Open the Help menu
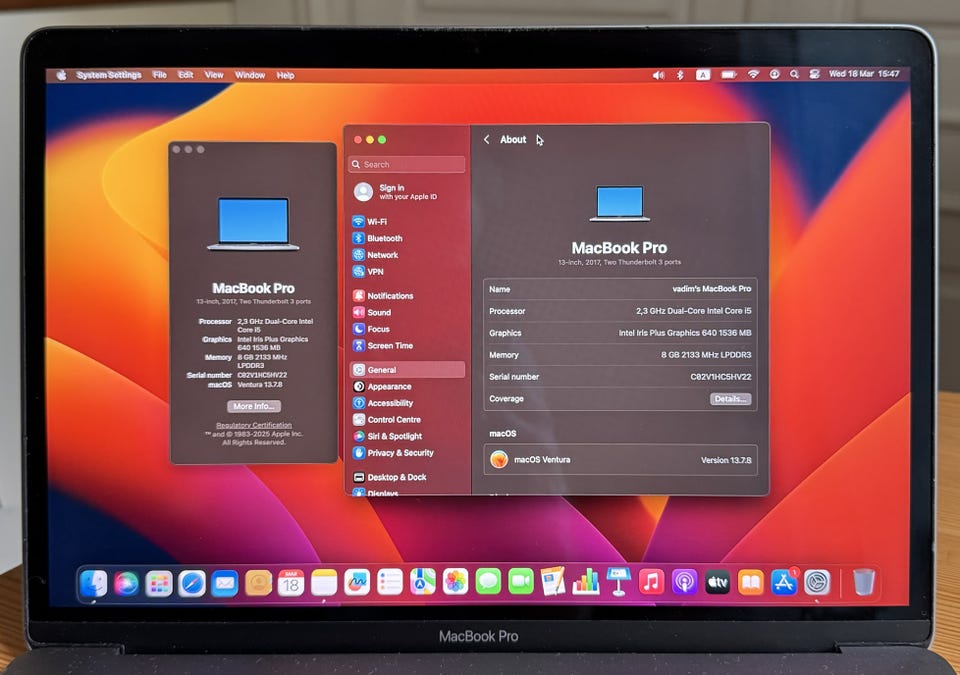Image resolution: width=960 pixels, height=675 pixels. [285, 75]
